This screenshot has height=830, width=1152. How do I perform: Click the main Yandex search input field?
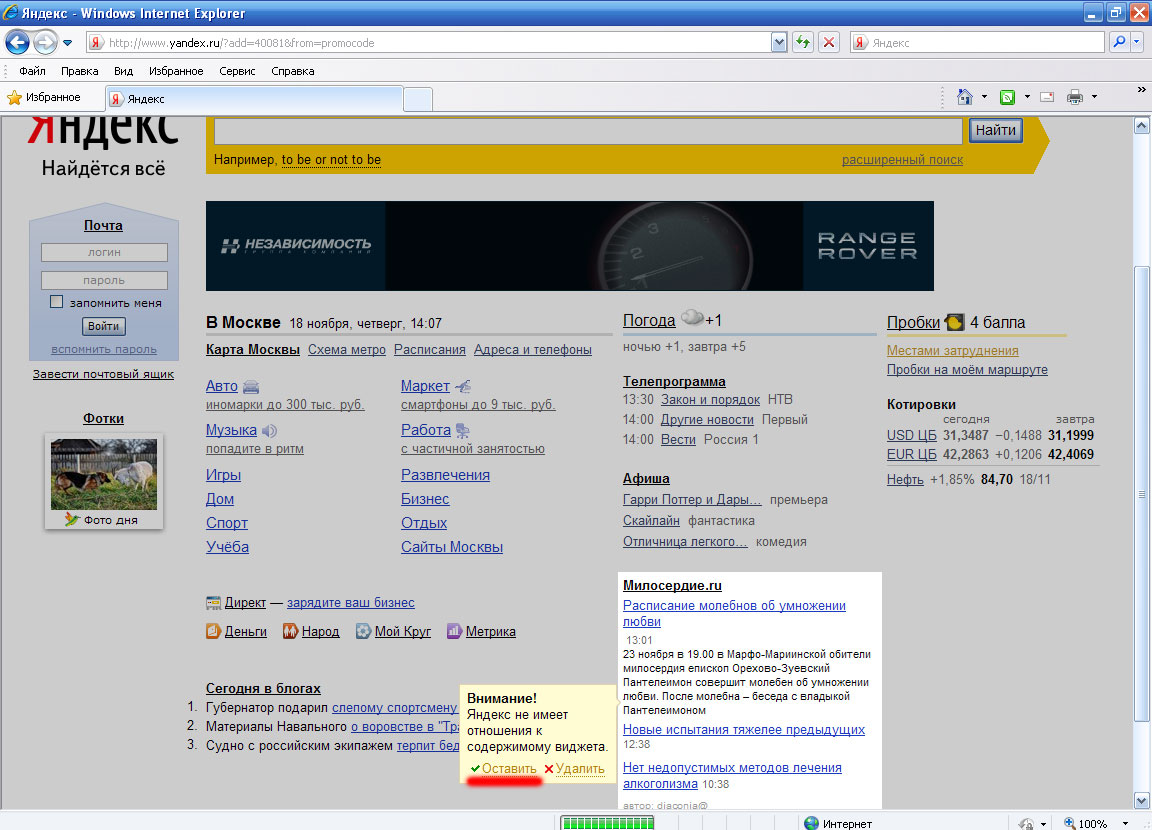tap(588, 131)
